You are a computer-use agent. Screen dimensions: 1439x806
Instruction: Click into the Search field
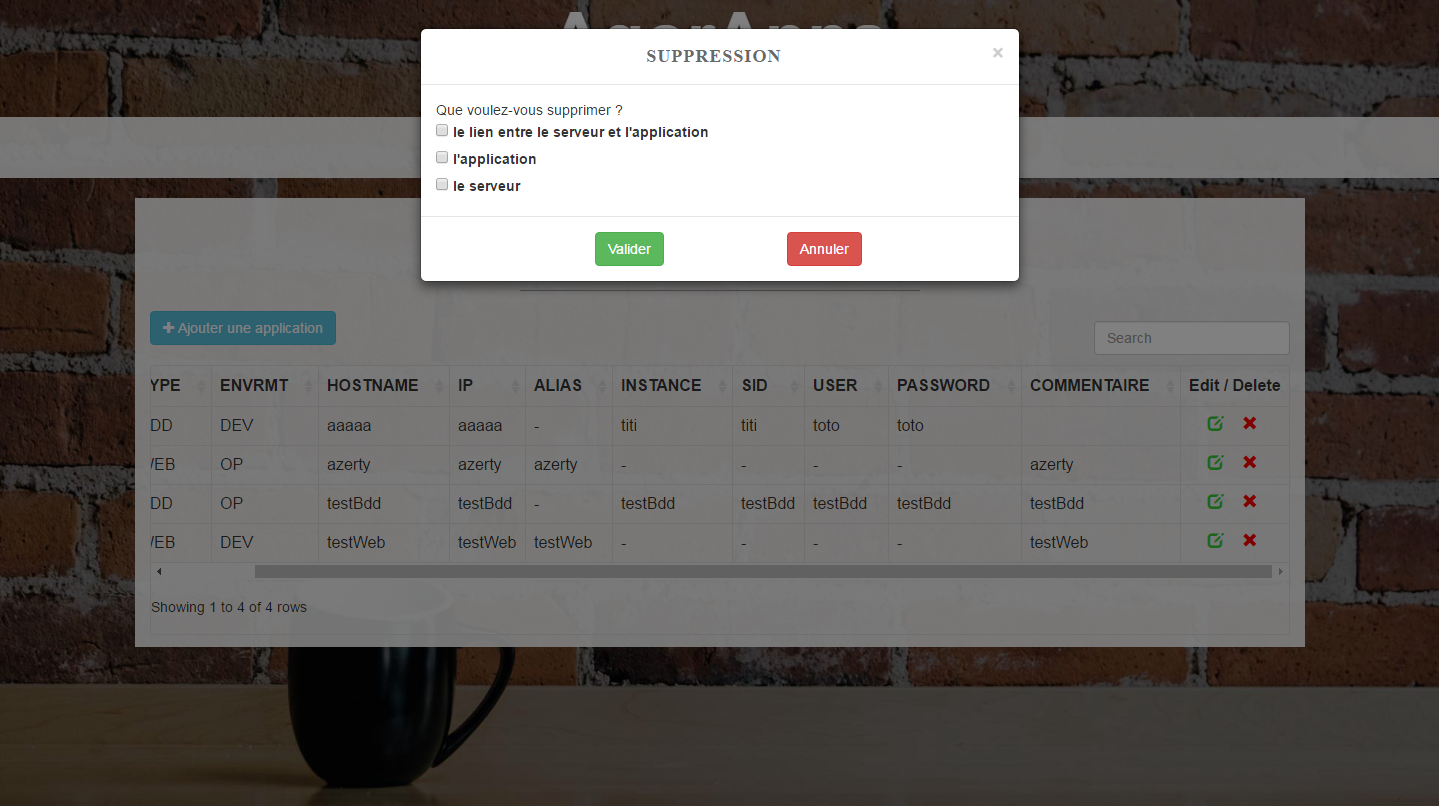pos(1191,338)
